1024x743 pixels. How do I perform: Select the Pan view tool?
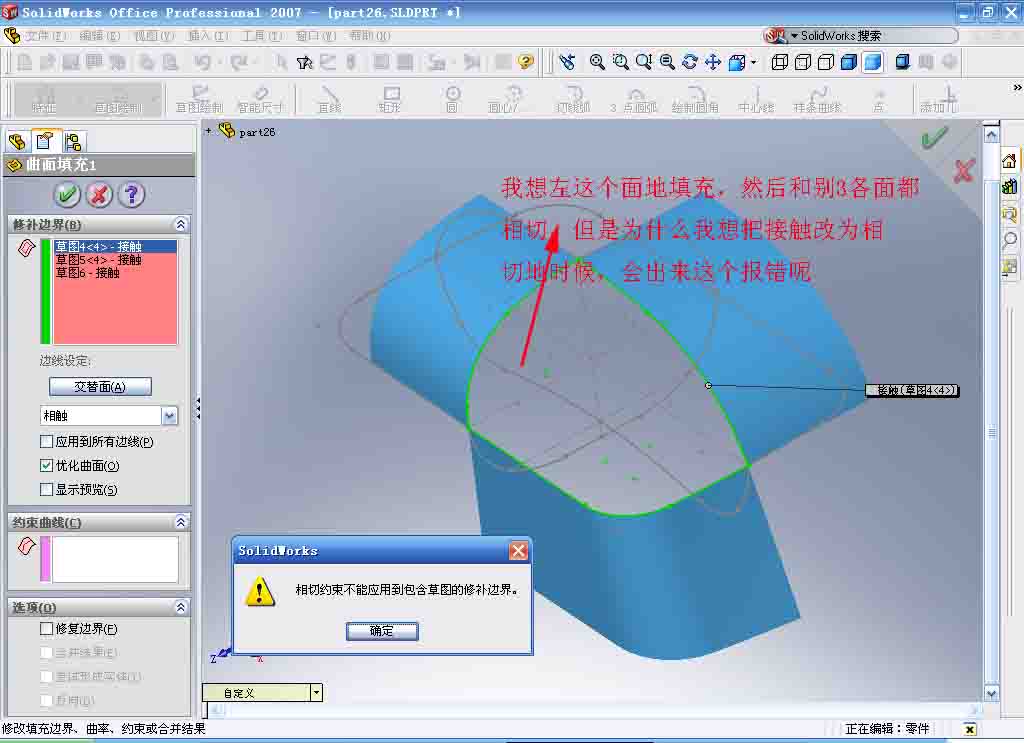[x=712, y=62]
